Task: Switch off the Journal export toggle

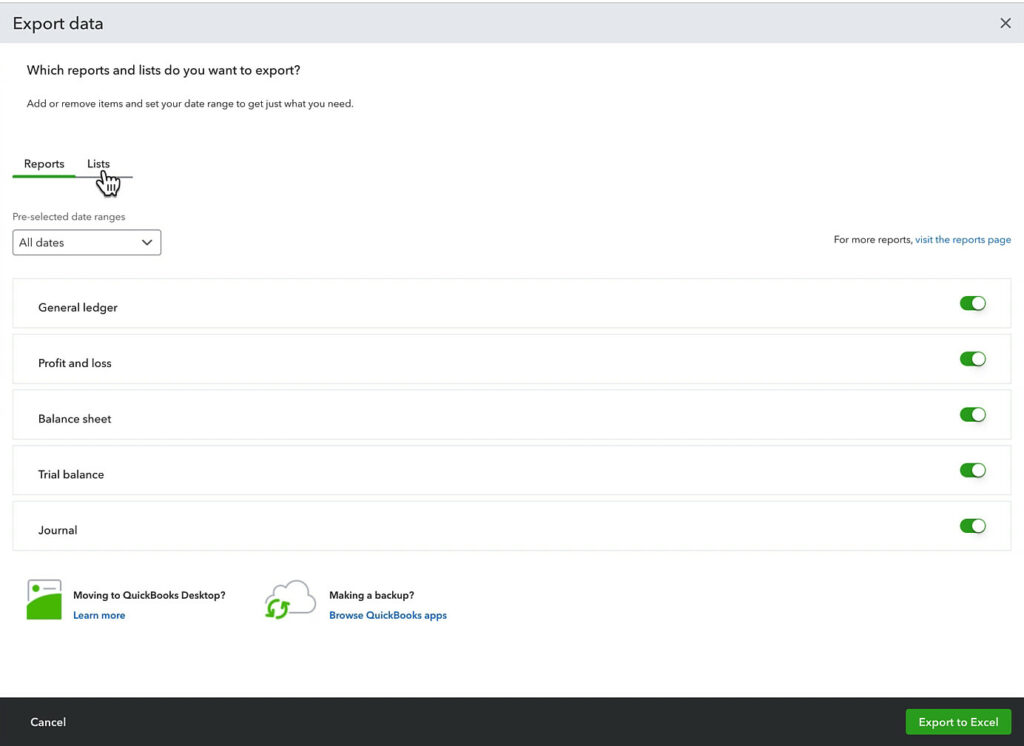Action: [971, 525]
